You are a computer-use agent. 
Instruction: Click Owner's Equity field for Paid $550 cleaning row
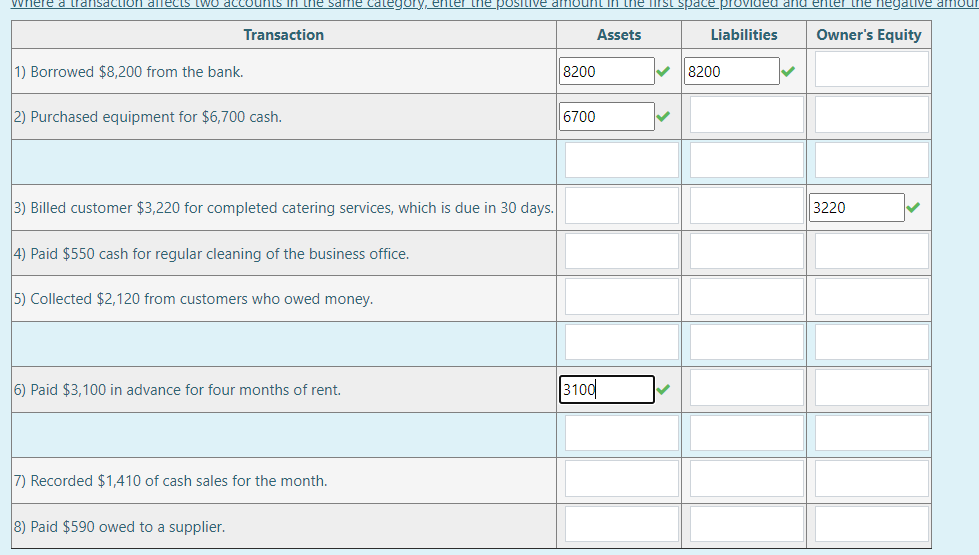coord(871,251)
